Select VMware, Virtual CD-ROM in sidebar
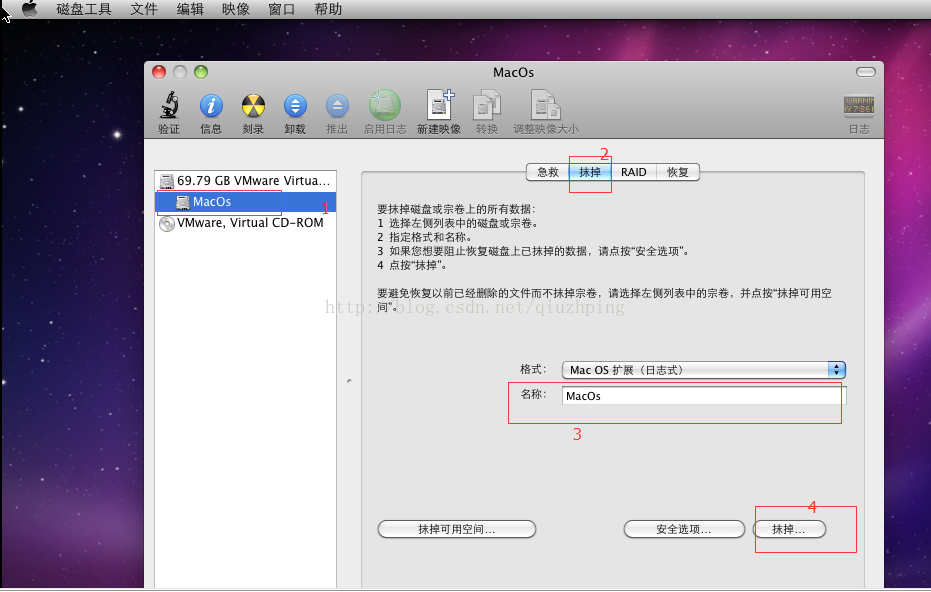This screenshot has height=592, width=931. (x=245, y=223)
